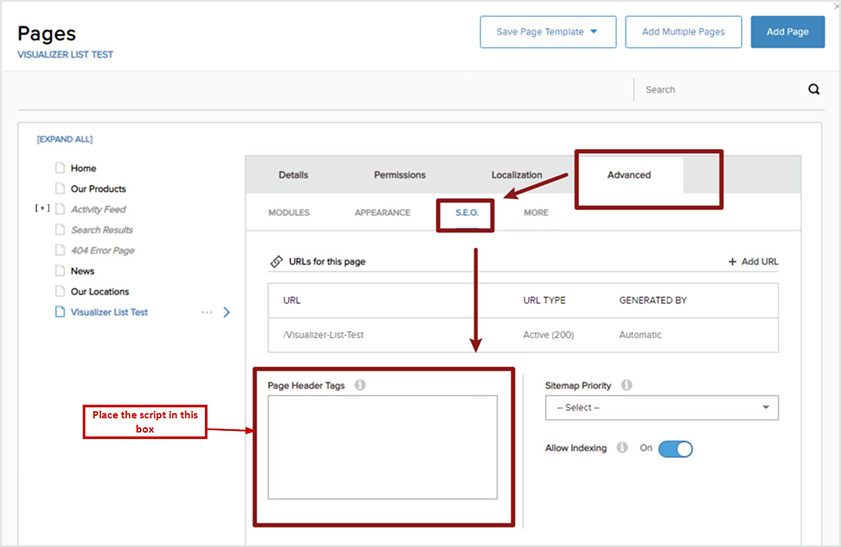The height and width of the screenshot is (547, 841).
Task: Click the page icon beside Search Results
Action: coord(60,230)
